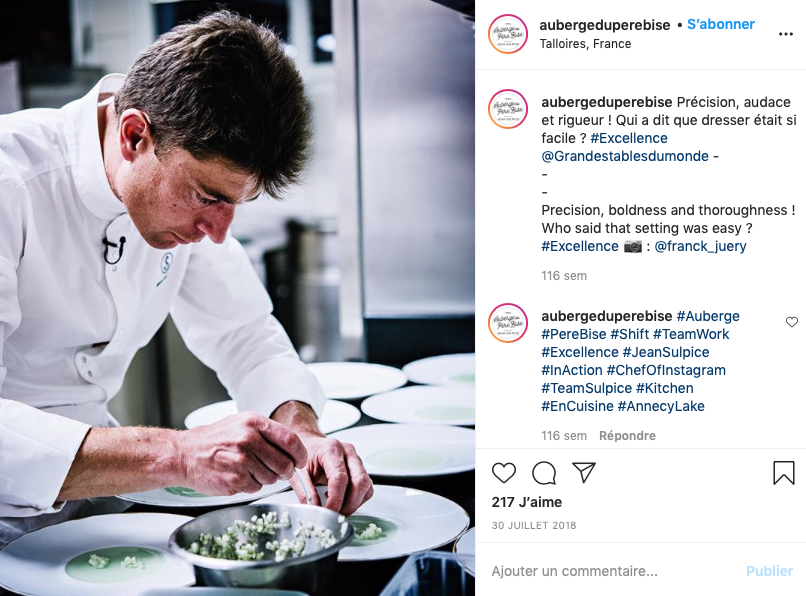Save post with the bookmark icon
Image resolution: width=806 pixels, height=596 pixels.
pyautogui.click(x=783, y=472)
